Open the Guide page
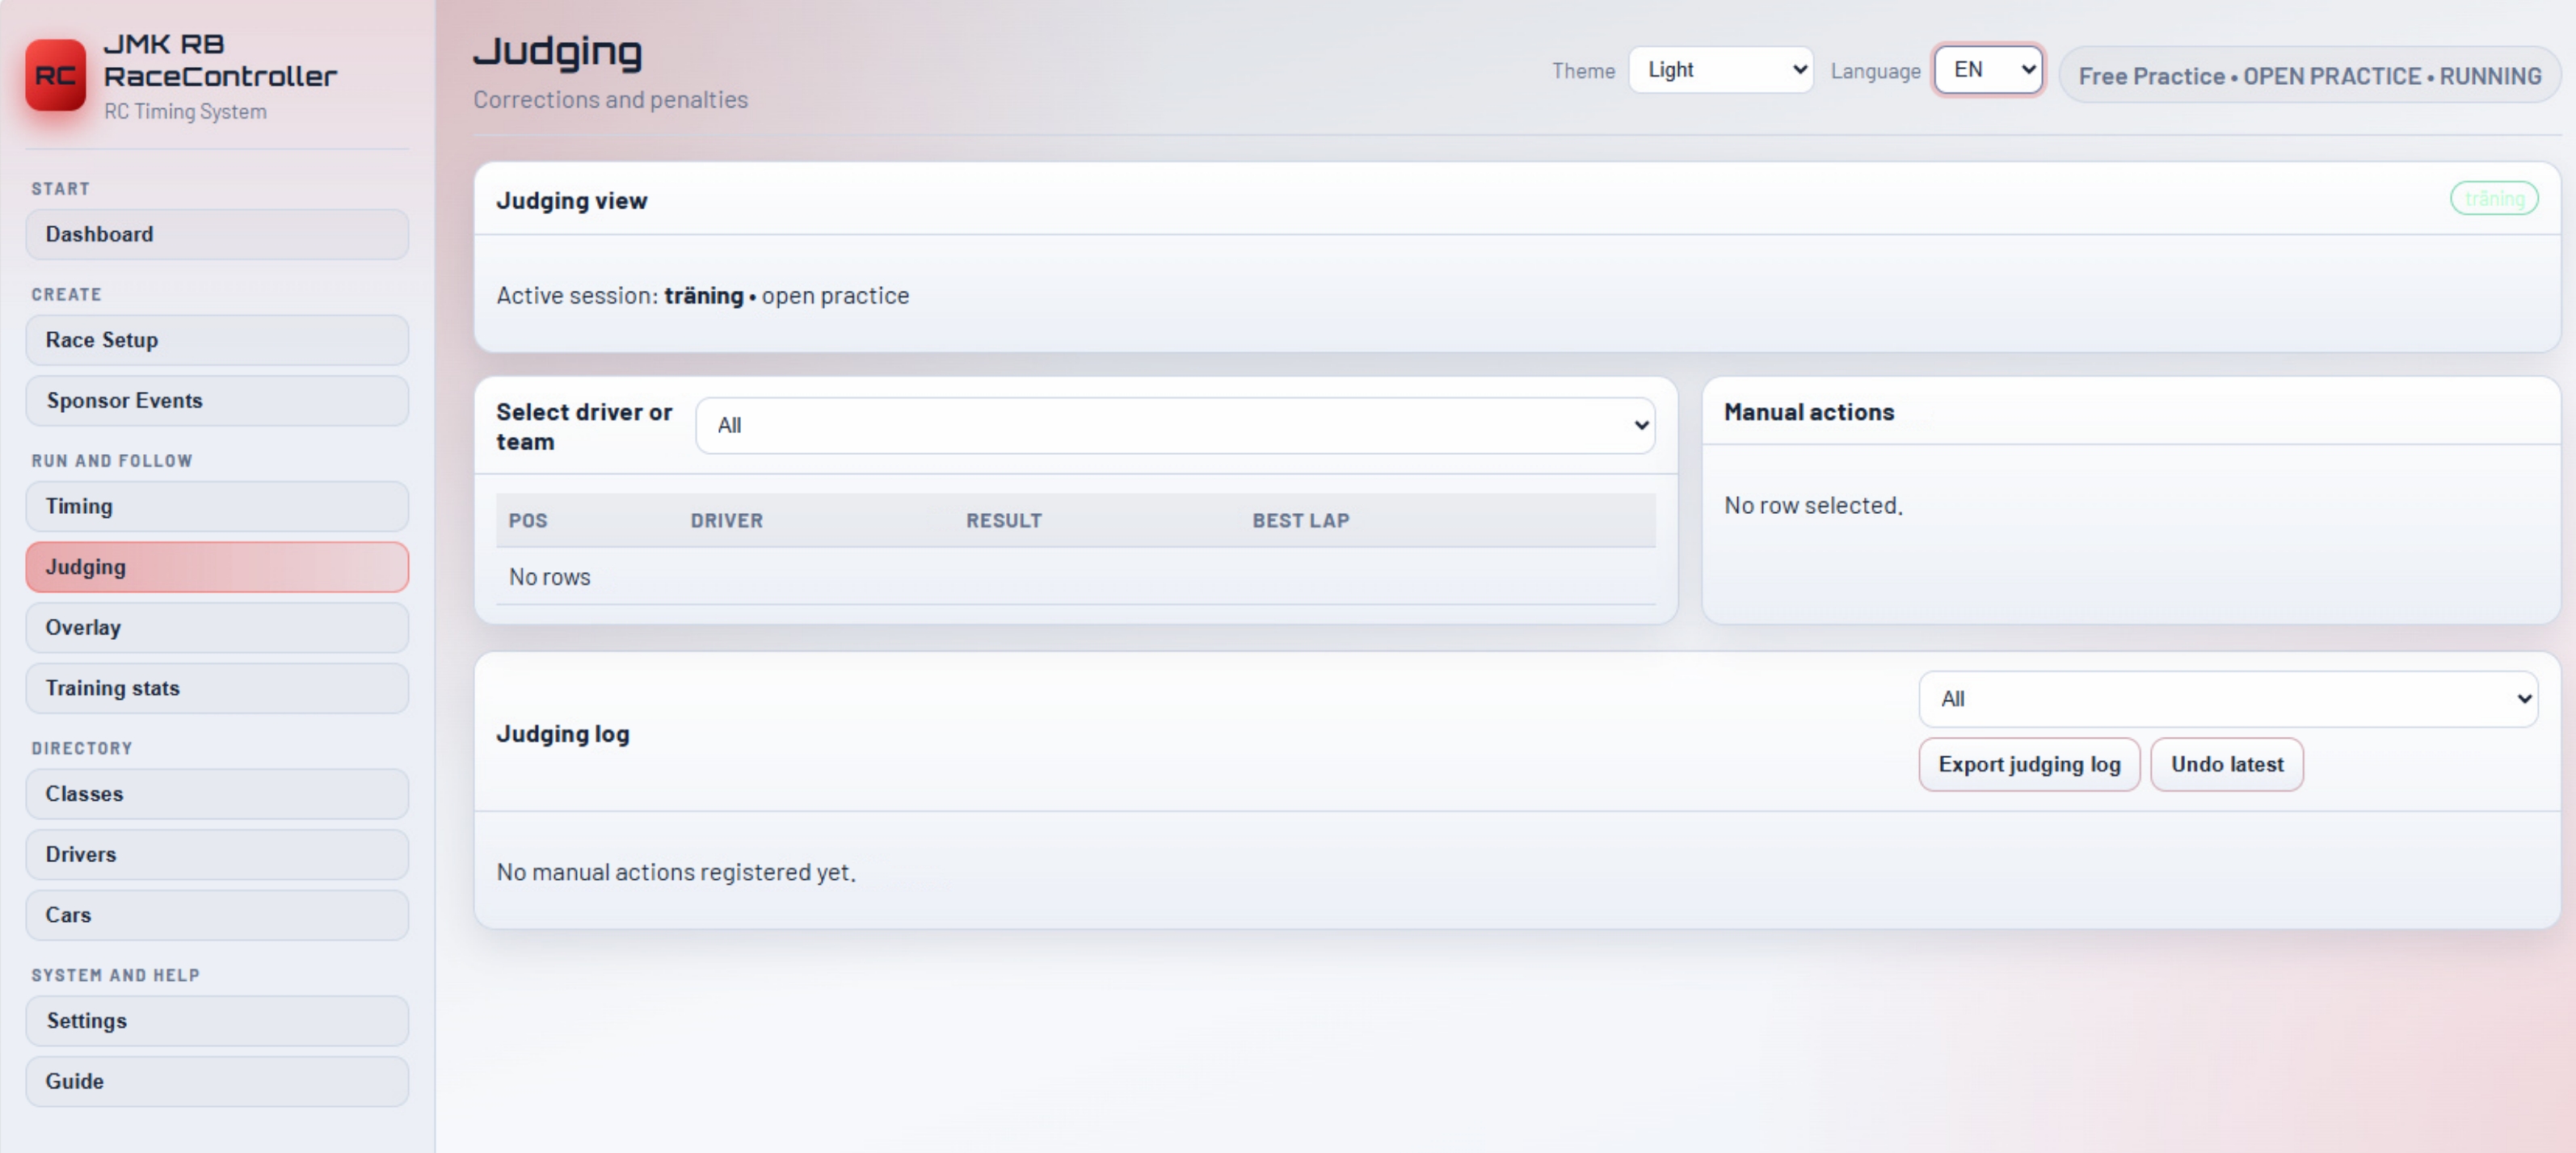2576x1153 pixels. pyautogui.click(x=217, y=1081)
